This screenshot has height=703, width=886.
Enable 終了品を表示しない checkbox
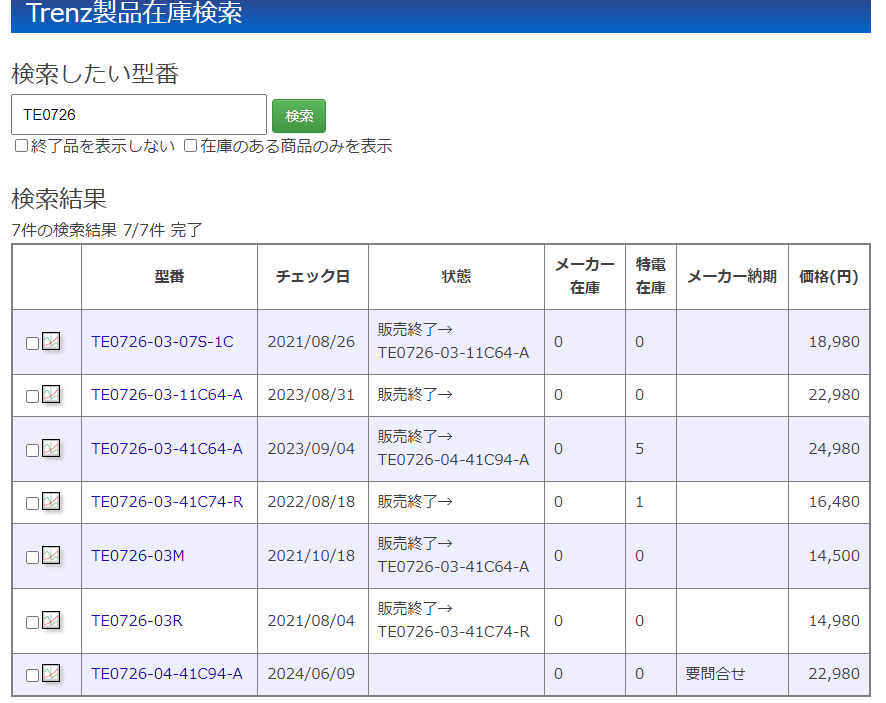[x=22, y=146]
